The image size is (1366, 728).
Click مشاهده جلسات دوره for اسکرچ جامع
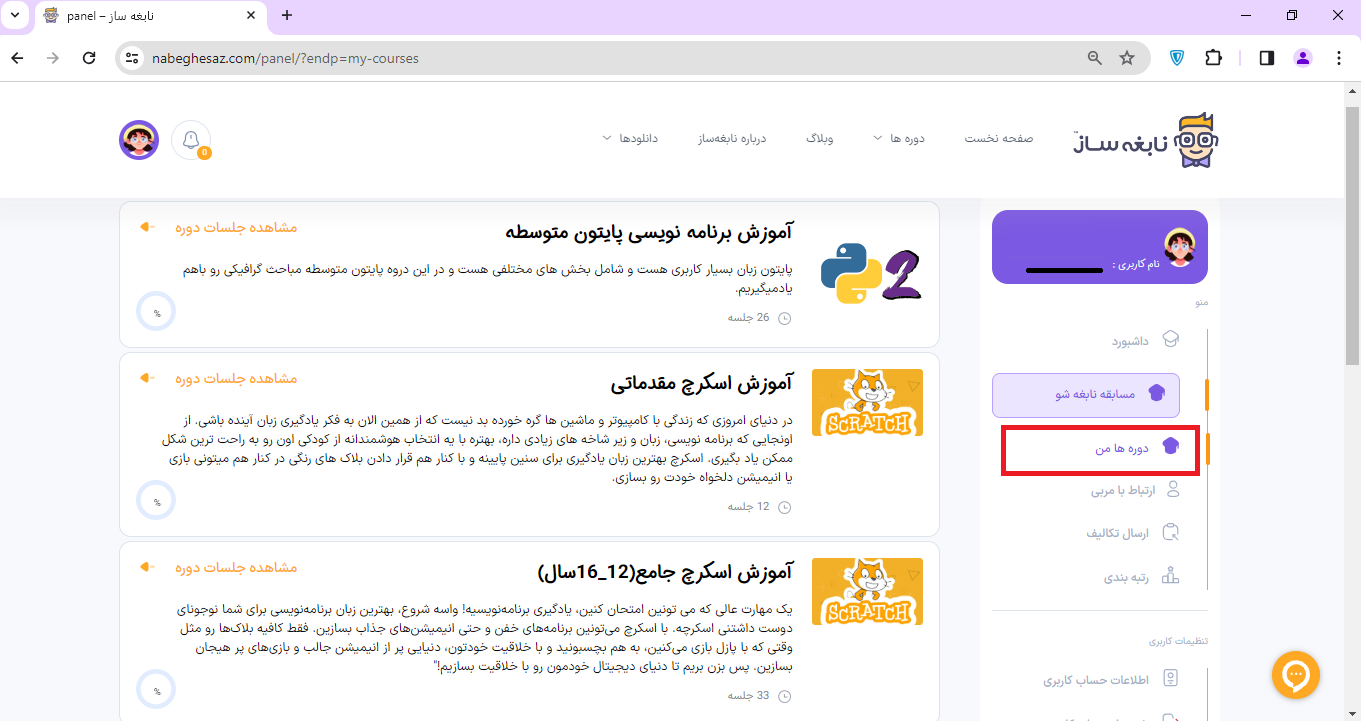tap(236, 567)
